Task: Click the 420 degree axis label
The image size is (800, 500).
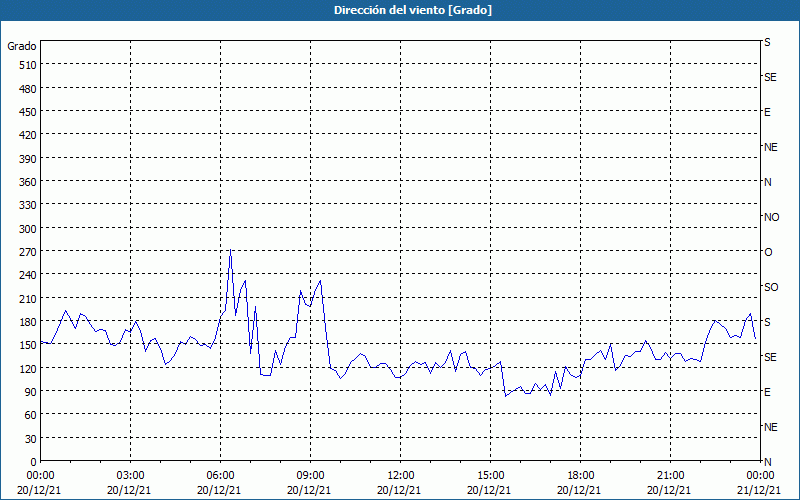Action: (x=28, y=135)
